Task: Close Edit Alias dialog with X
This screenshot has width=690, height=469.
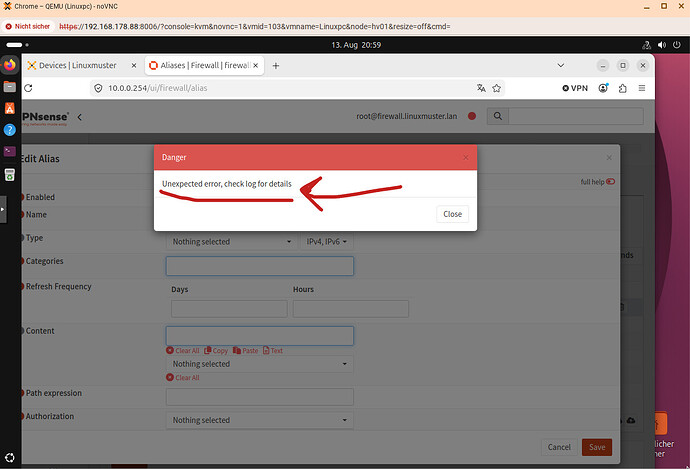Action: point(609,158)
